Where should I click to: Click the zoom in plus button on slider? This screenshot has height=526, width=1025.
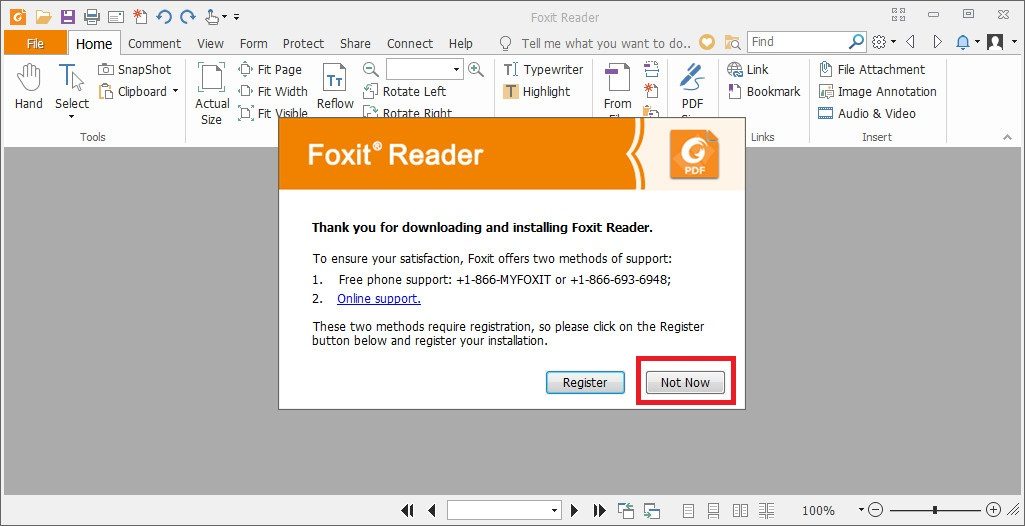pos(993,510)
